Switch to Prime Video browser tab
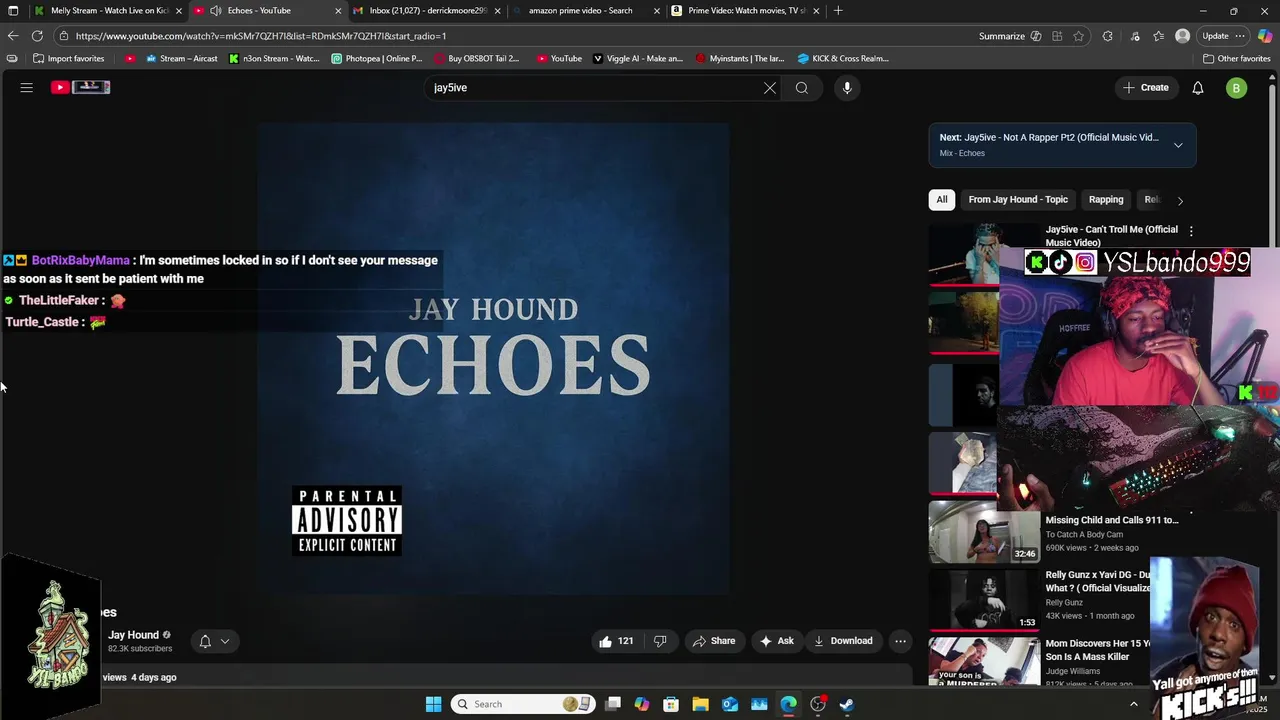This screenshot has height=720, width=1280. coord(746,11)
